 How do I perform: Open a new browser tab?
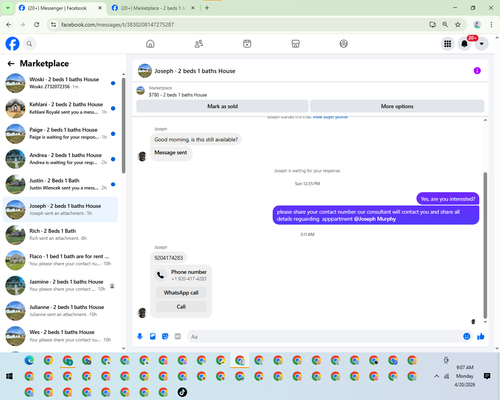click(x=207, y=8)
